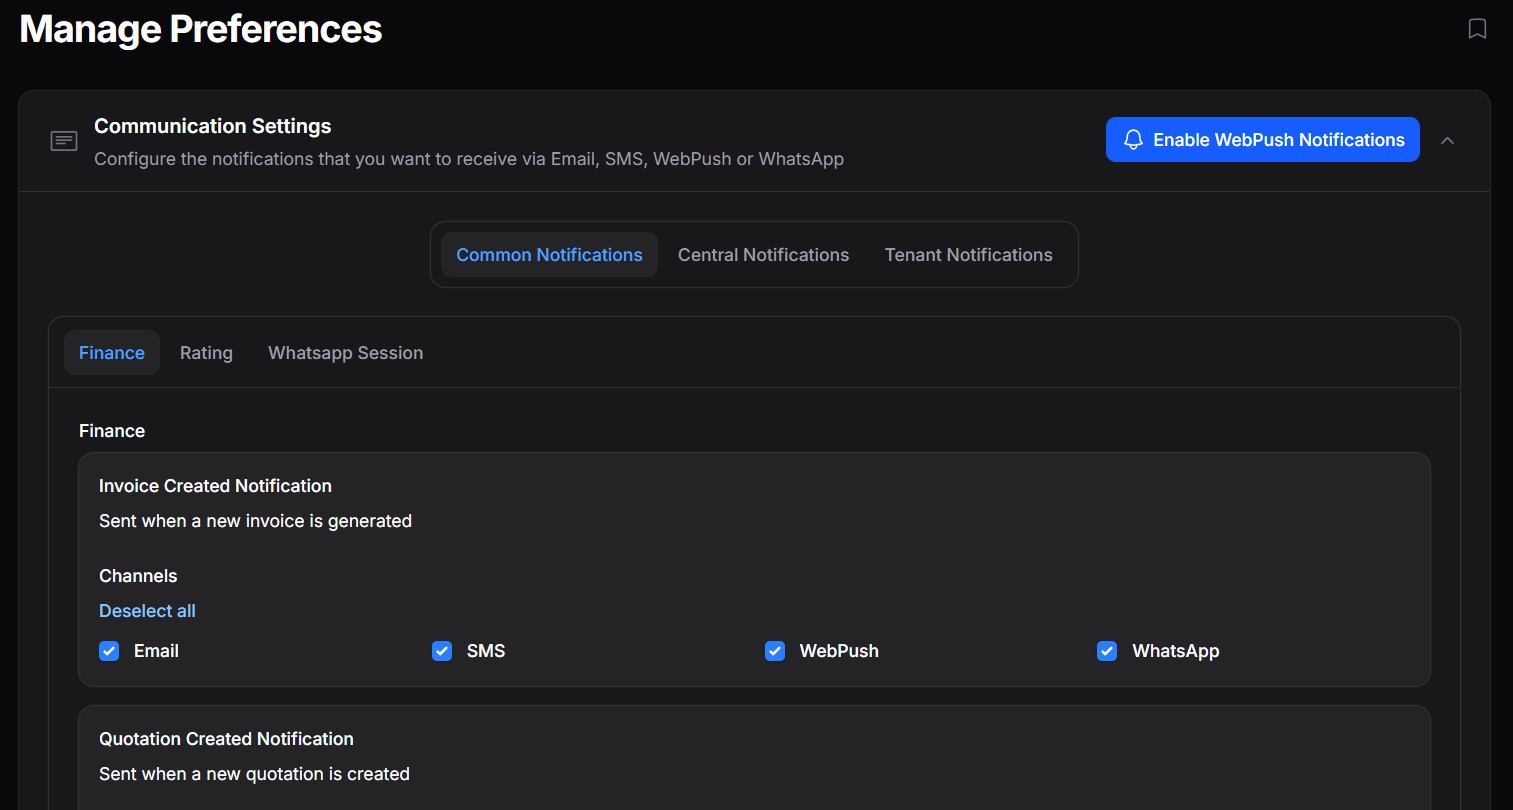This screenshot has height=810, width=1513.
Task: Enable WebPush Notifications via the bell button
Action: [x=1262, y=140]
